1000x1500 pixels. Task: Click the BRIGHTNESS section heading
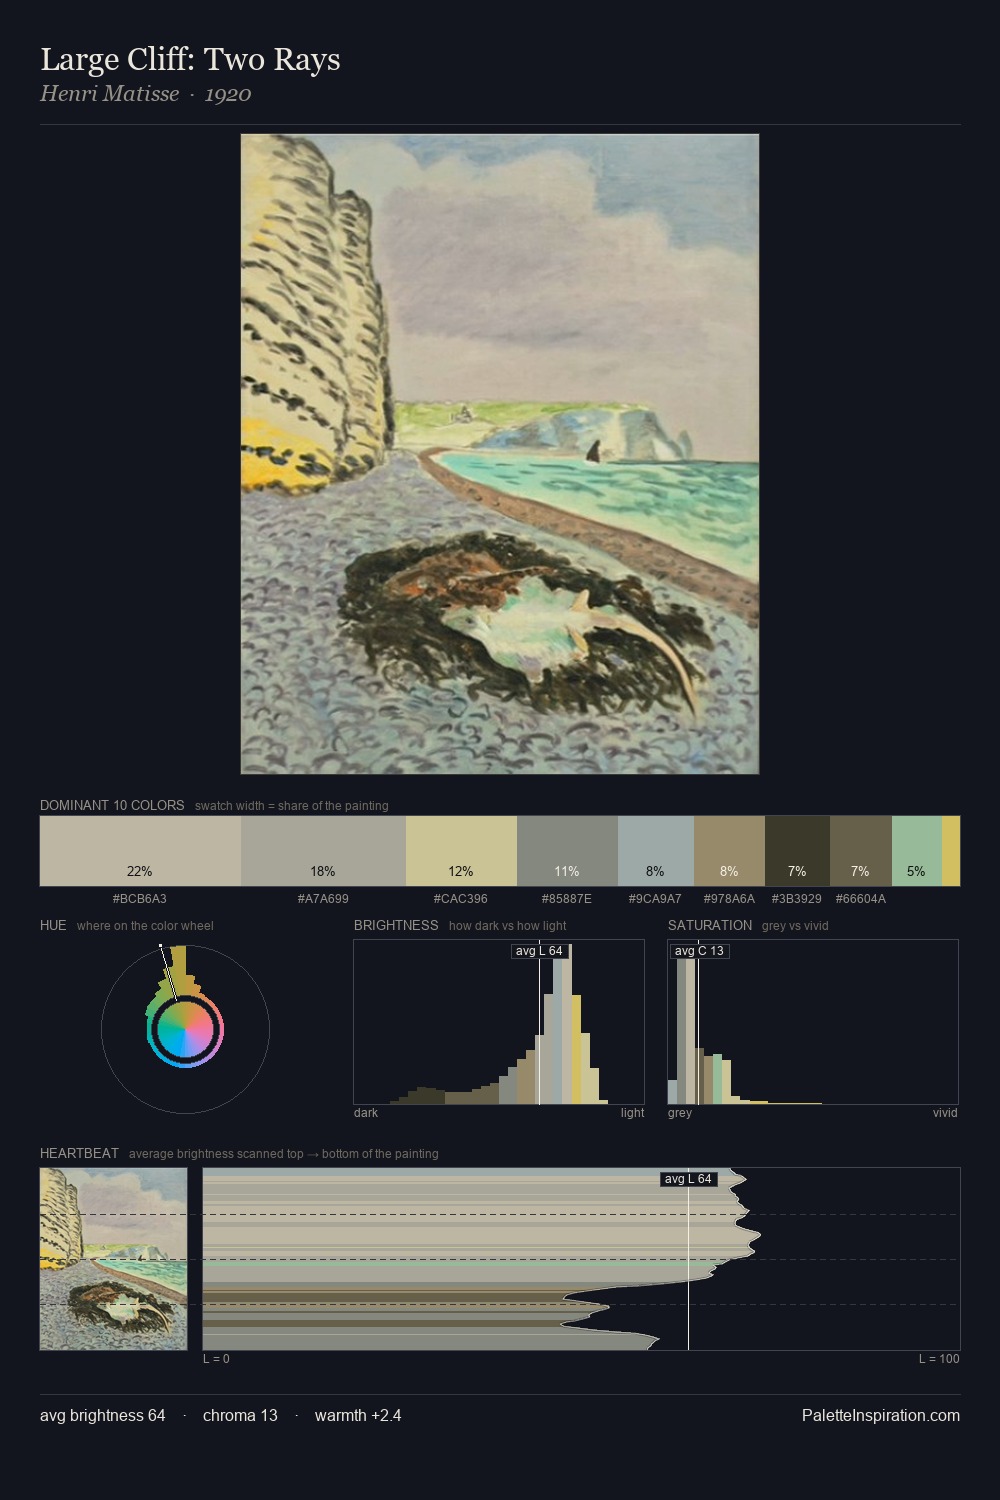(x=396, y=925)
